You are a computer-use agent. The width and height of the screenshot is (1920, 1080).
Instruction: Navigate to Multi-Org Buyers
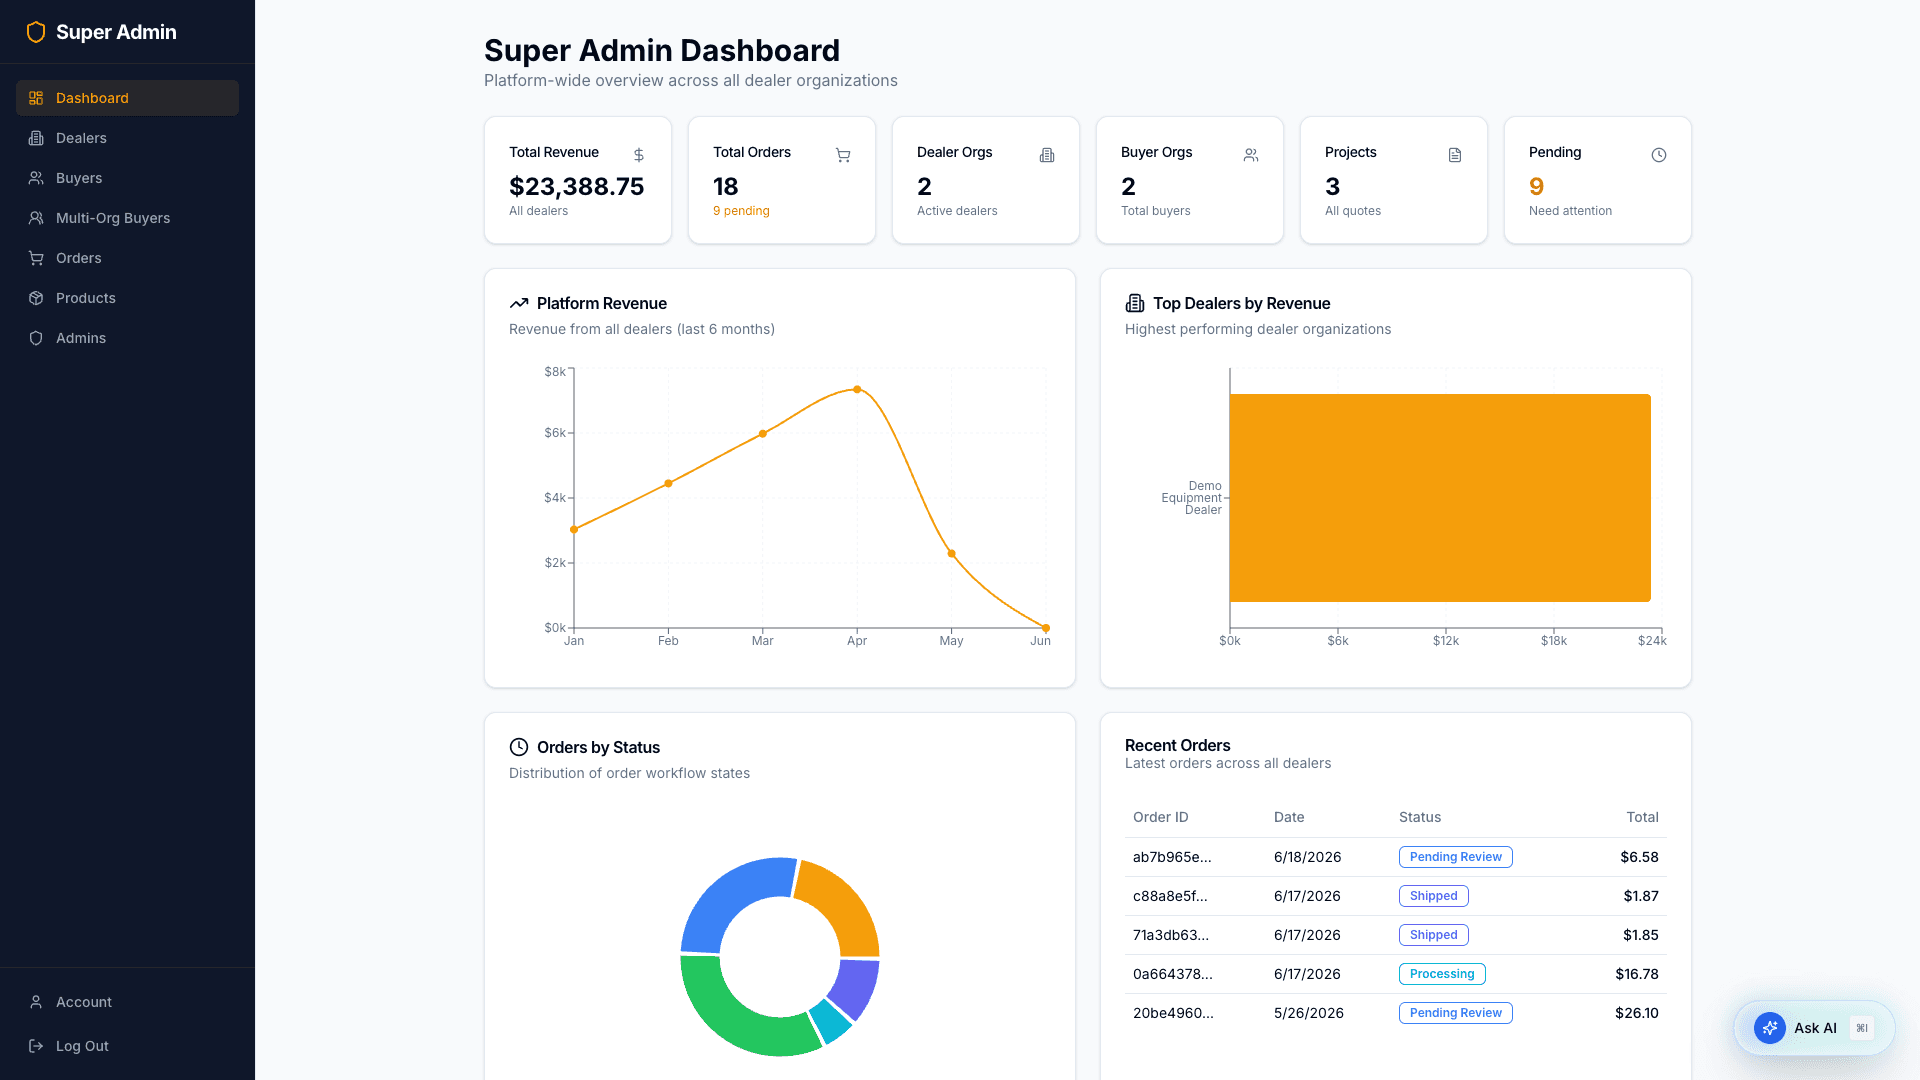pyautogui.click(x=127, y=218)
